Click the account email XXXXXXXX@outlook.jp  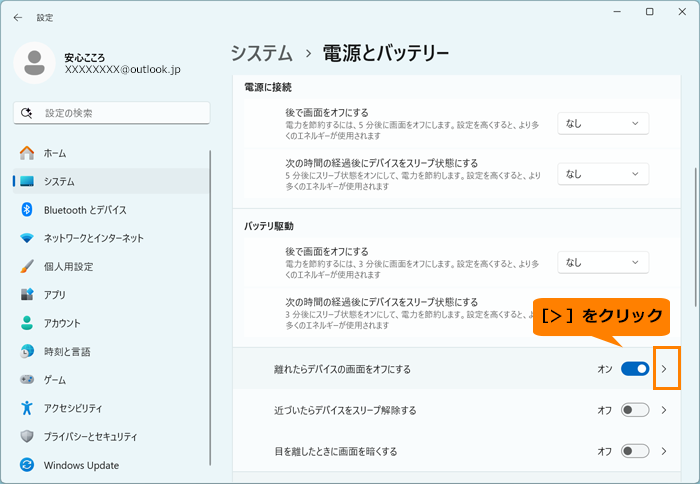(x=122, y=69)
